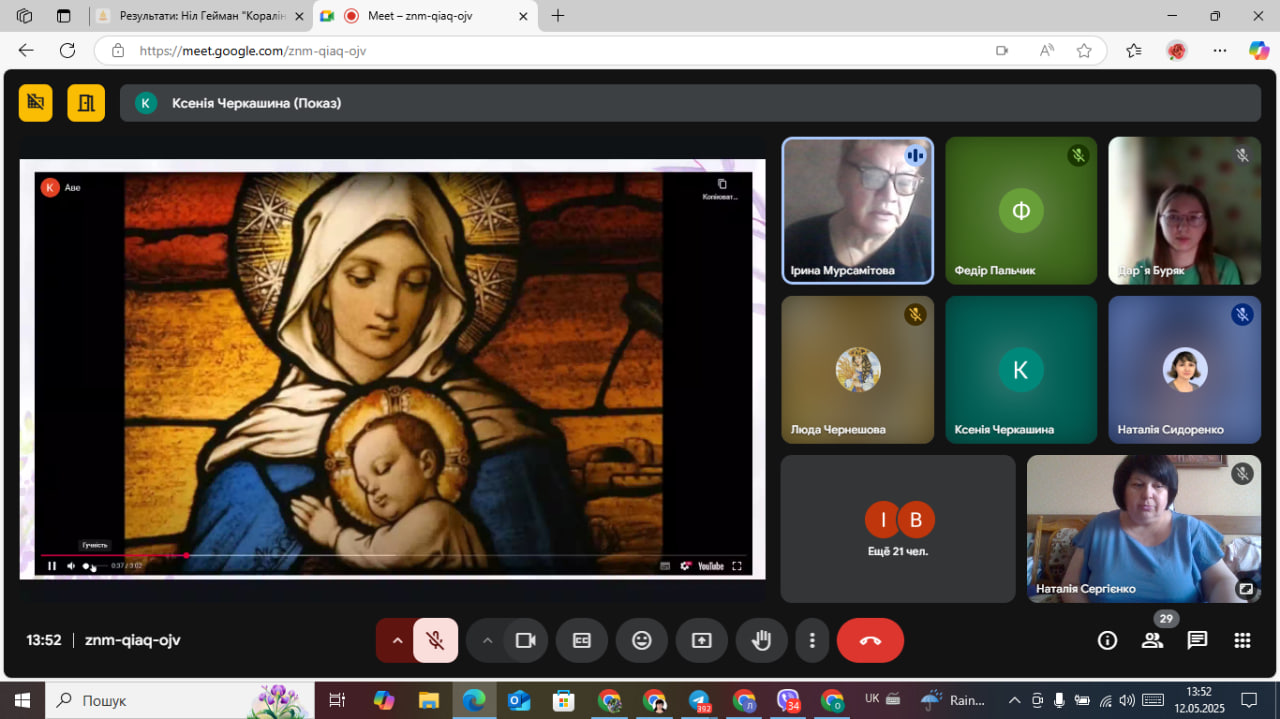Open the Edge workspaces icon
This screenshot has width=1280, height=719.
click(x=25, y=16)
